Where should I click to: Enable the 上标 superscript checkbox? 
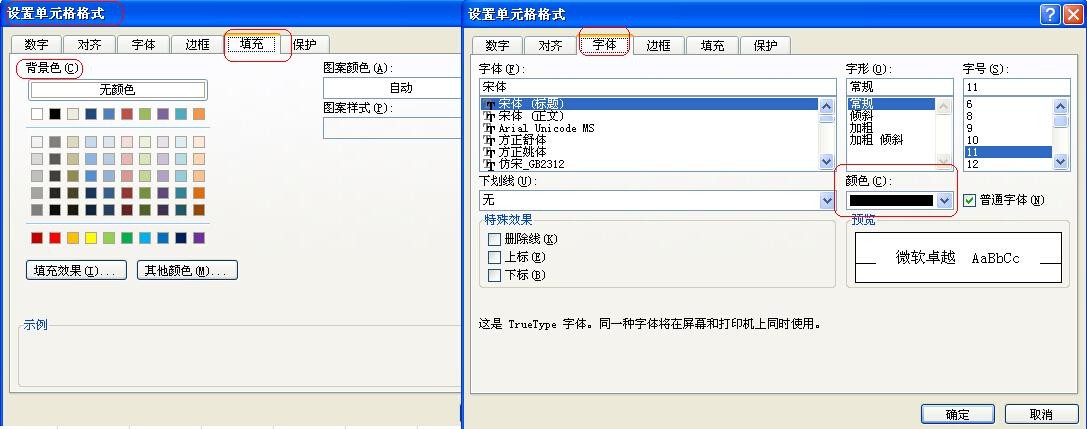[x=494, y=257]
